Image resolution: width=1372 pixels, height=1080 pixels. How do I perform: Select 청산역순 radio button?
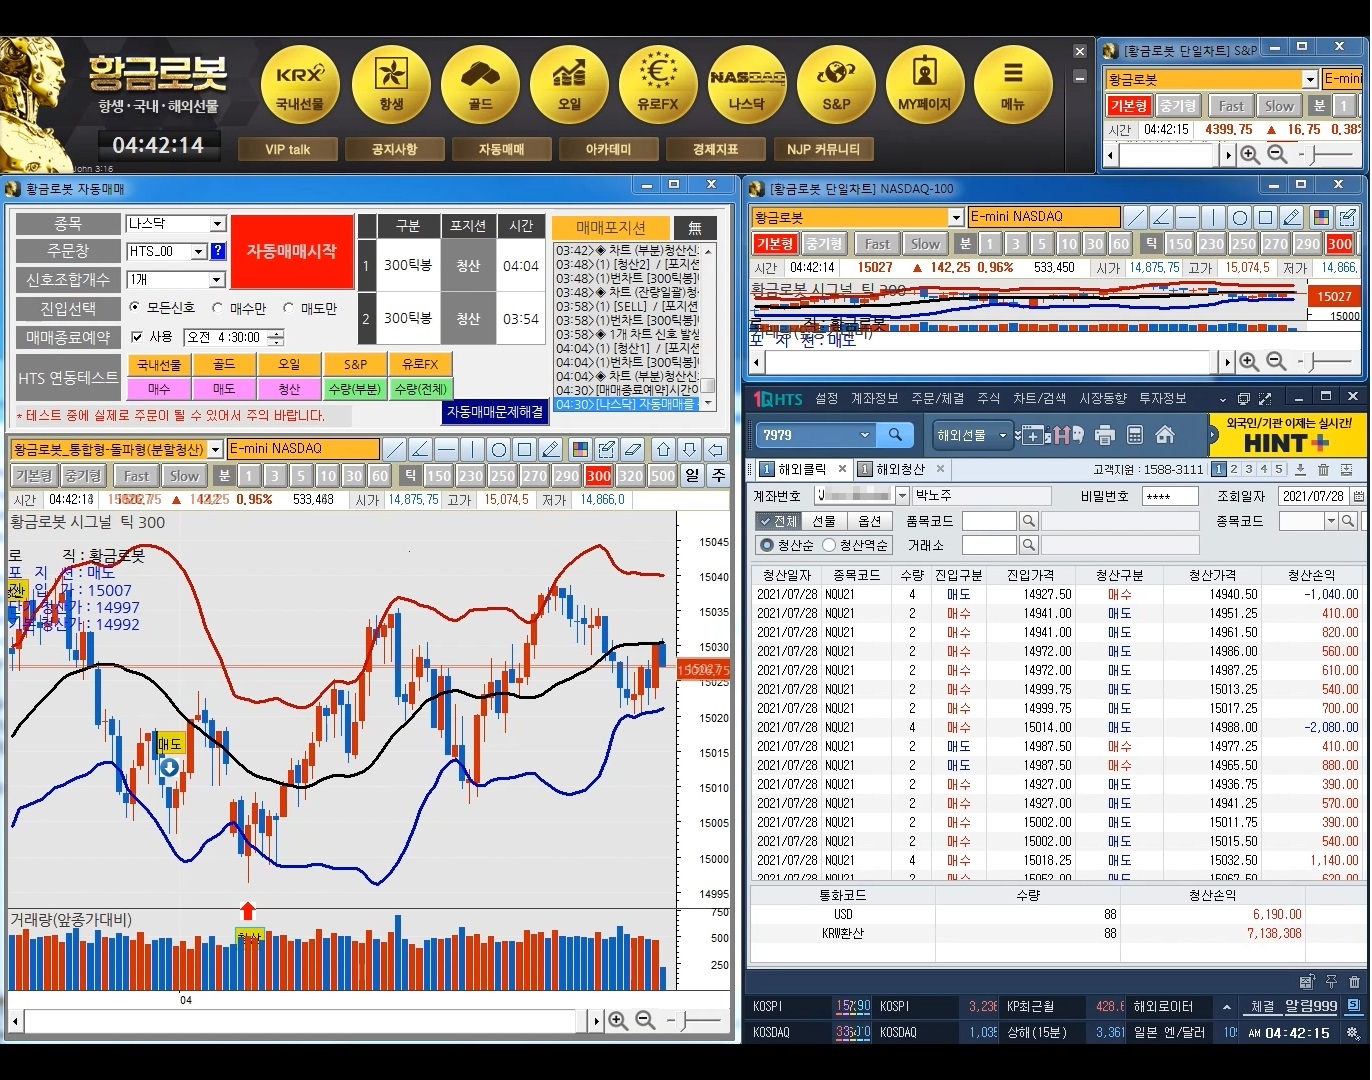(x=829, y=545)
